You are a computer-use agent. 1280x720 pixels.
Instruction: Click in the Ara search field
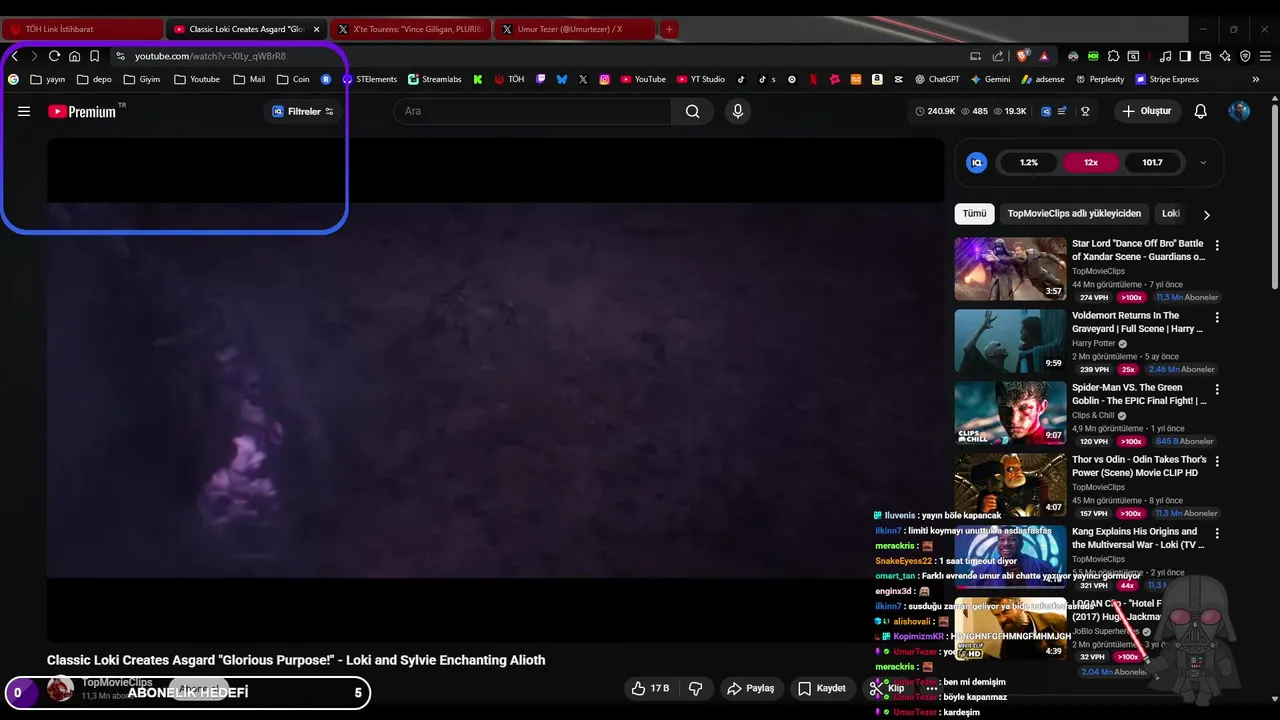click(x=533, y=111)
